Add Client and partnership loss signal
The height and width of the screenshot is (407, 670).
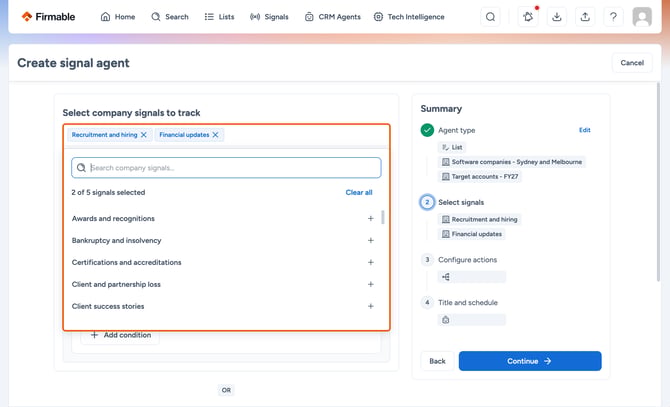pyautogui.click(x=370, y=284)
